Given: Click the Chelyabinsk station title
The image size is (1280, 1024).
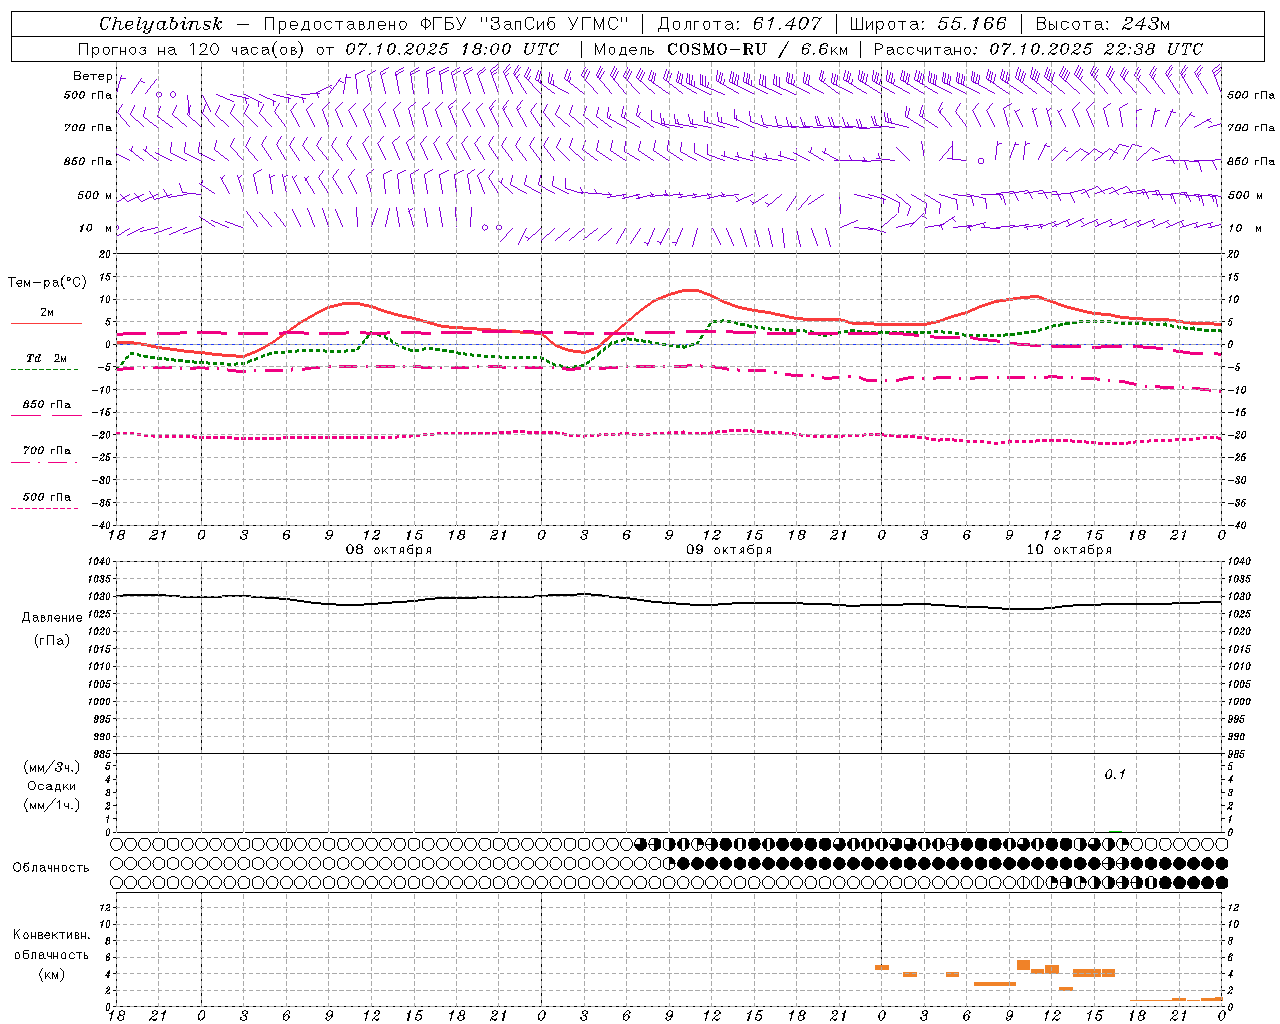Looking at the screenshot, I should [x=161, y=24].
